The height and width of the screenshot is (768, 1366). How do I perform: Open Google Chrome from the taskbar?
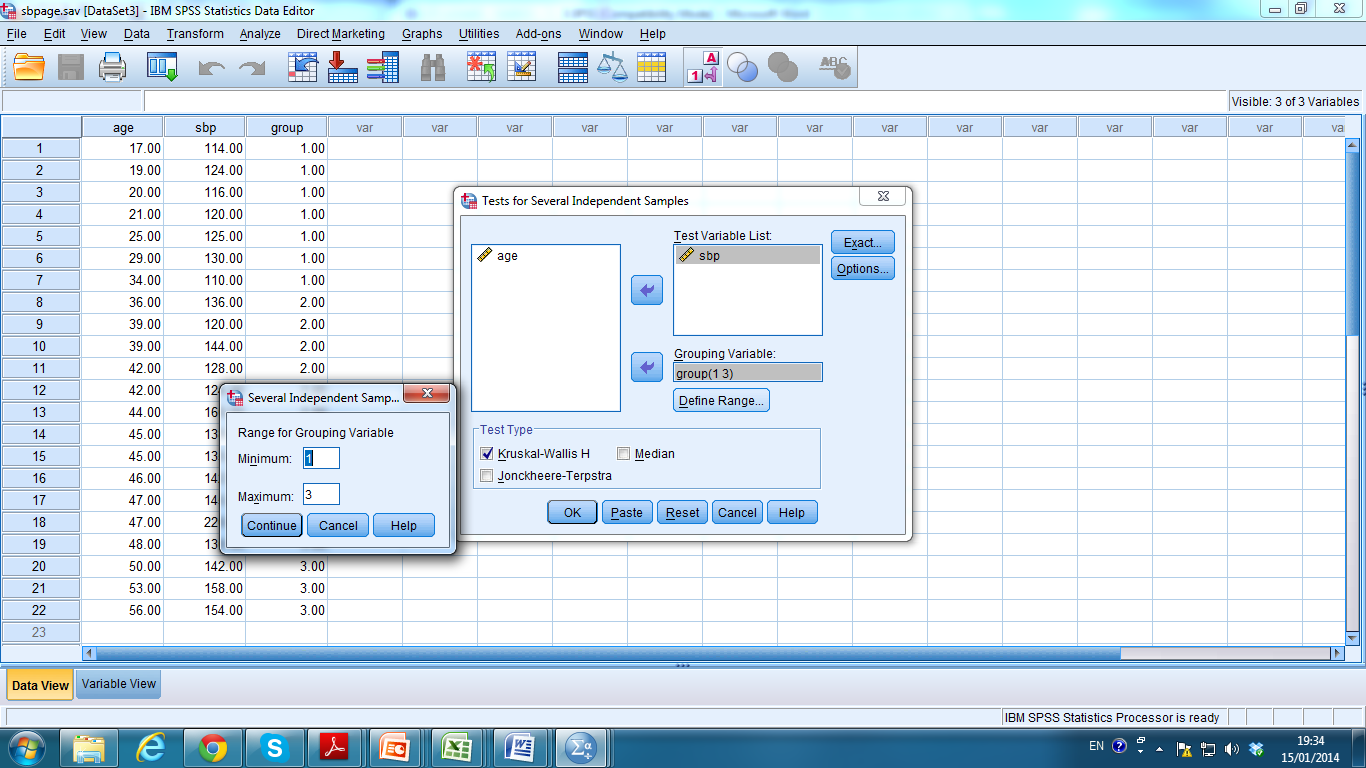(213, 747)
